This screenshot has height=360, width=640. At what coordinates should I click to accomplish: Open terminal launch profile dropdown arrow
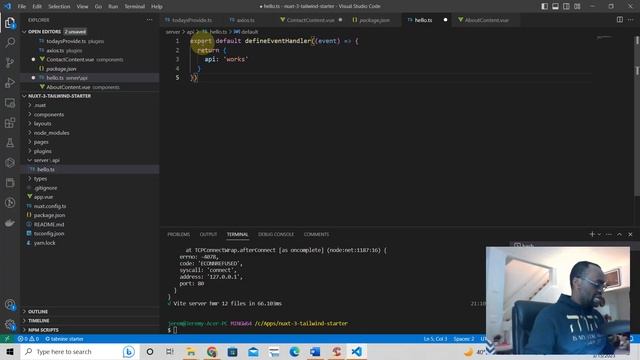(599, 234)
